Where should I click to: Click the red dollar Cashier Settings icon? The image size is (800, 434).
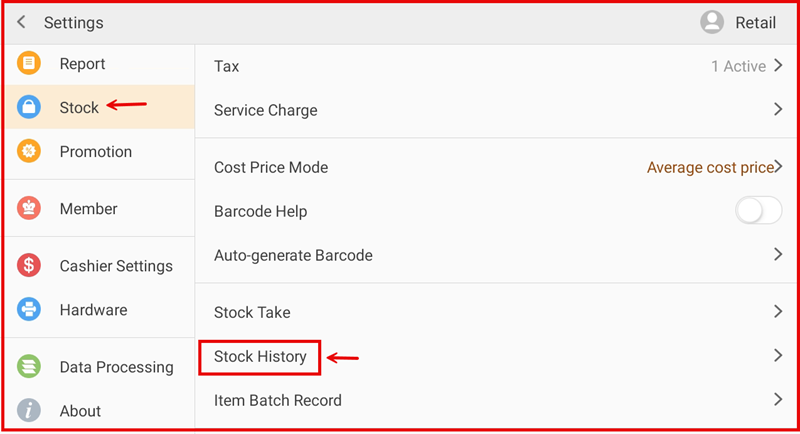pos(30,266)
